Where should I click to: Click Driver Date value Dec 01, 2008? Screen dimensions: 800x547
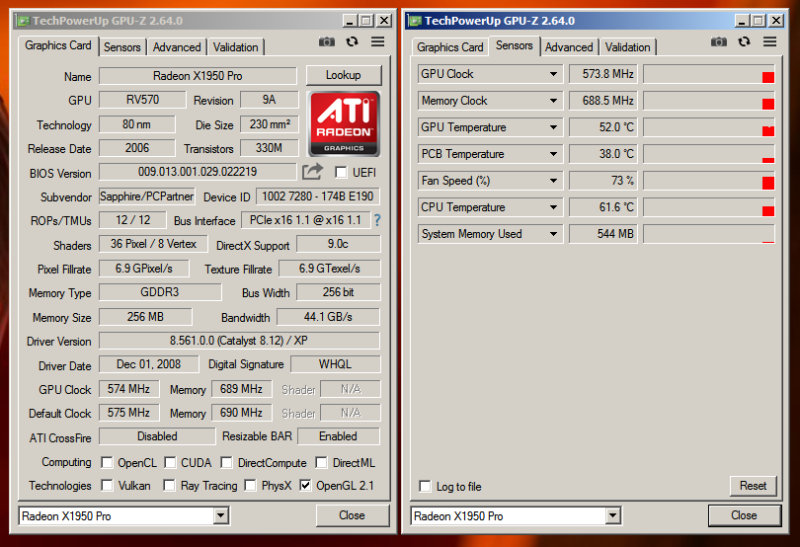pos(148,364)
